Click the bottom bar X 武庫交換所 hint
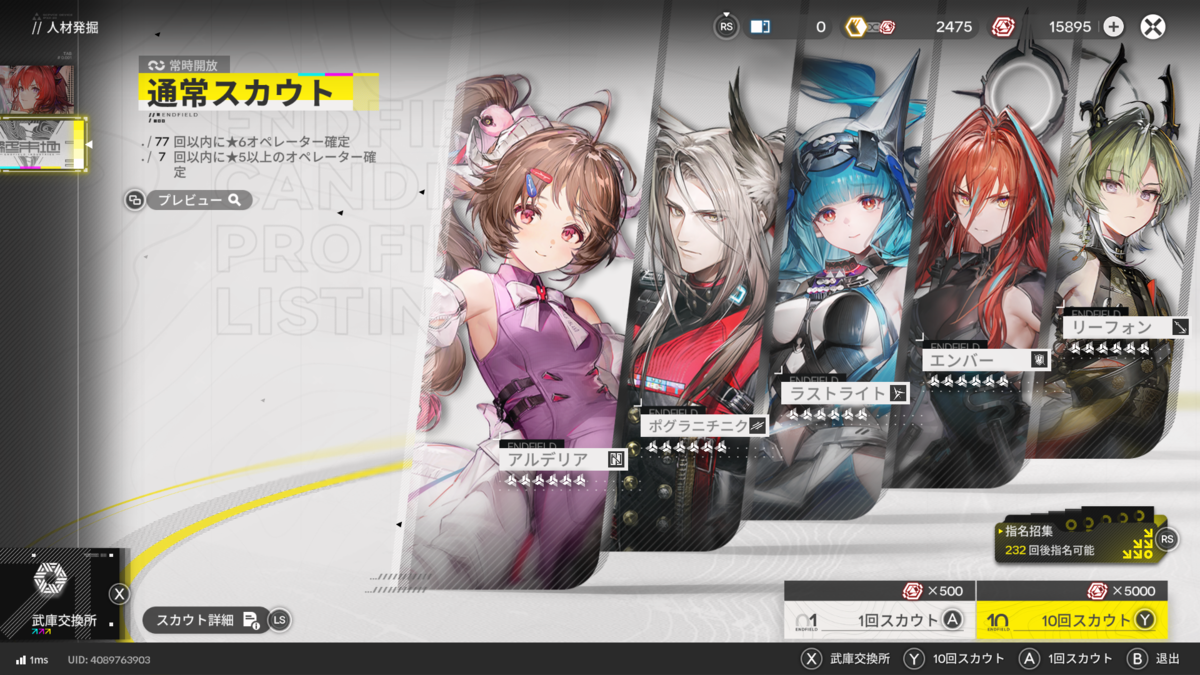The image size is (1200, 675). (x=845, y=659)
